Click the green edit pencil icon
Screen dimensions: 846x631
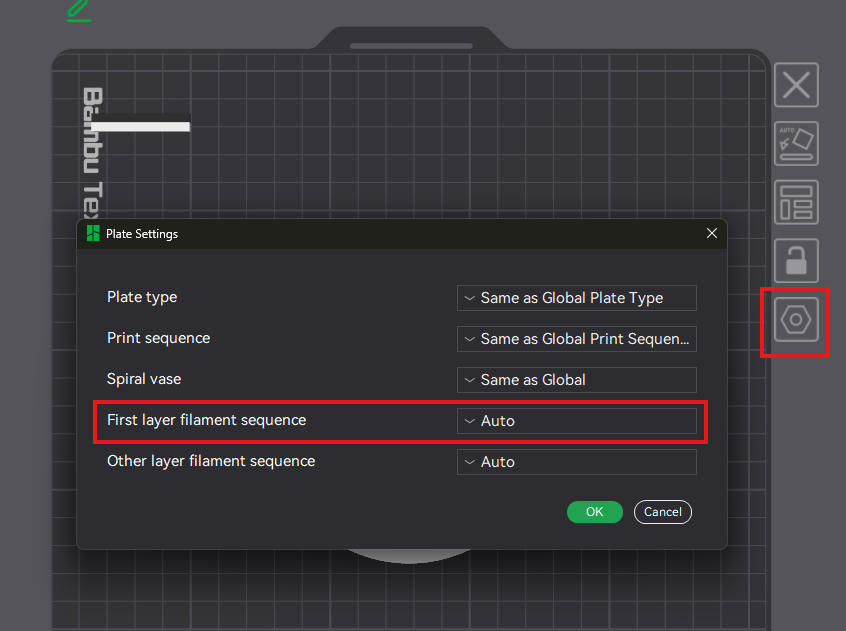coord(78,10)
